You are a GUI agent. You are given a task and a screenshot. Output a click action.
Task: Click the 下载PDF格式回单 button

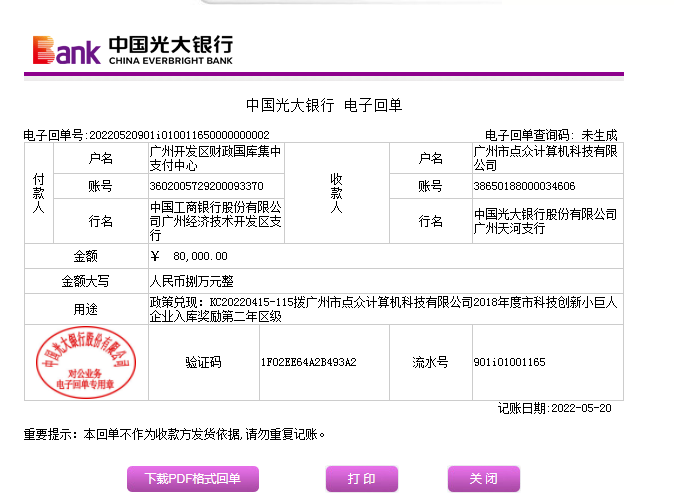193,478
